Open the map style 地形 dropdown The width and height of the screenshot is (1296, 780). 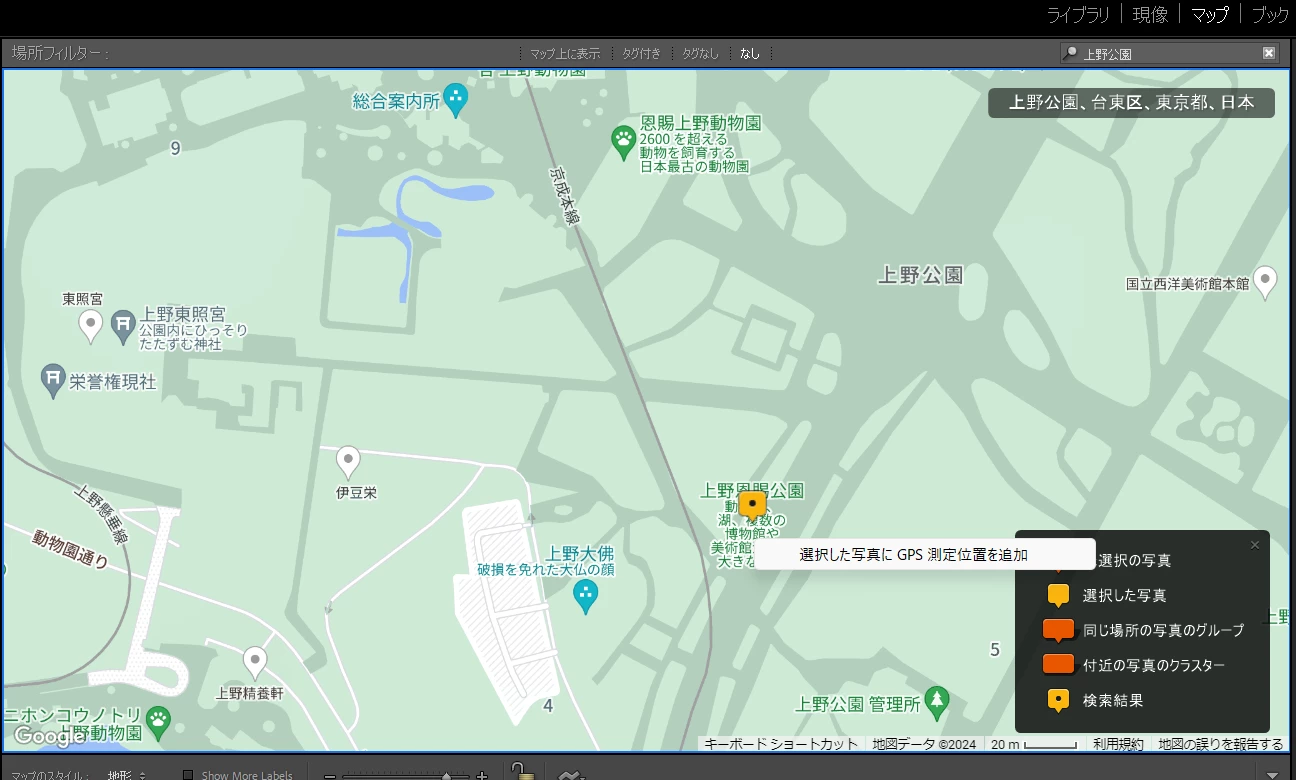[126, 775]
